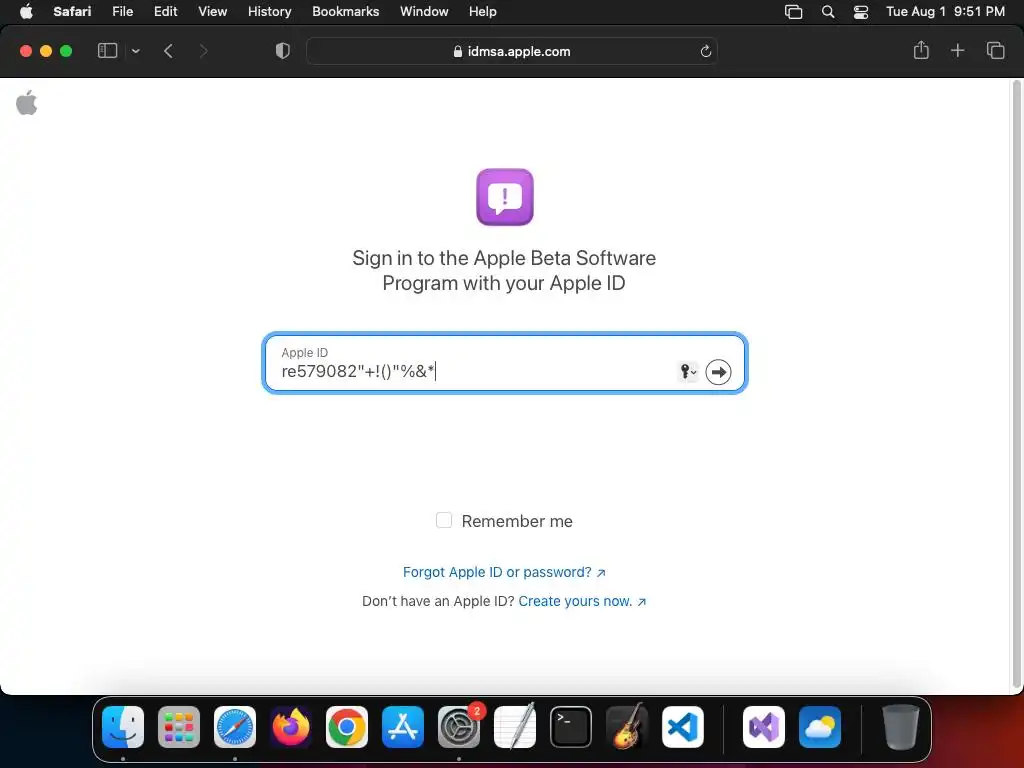The image size is (1024, 768).
Task: Expand the sidebar tab group chevron
Action: pyautogui.click(x=135, y=51)
